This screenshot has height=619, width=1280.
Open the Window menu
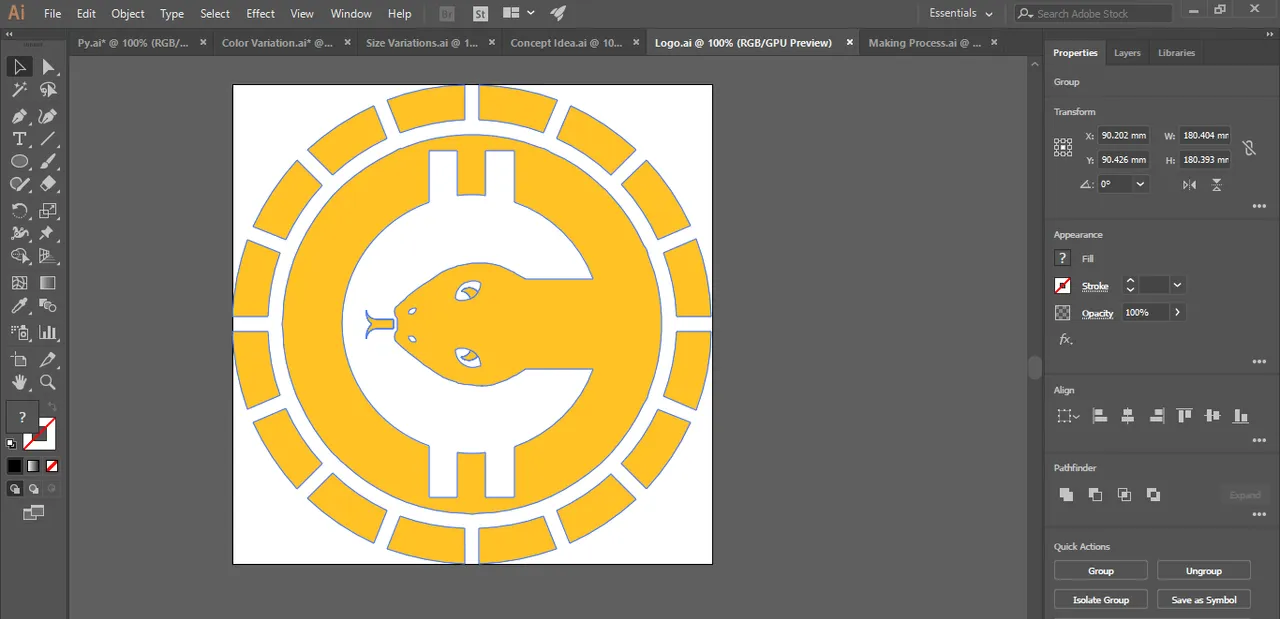[x=351, y=14]
